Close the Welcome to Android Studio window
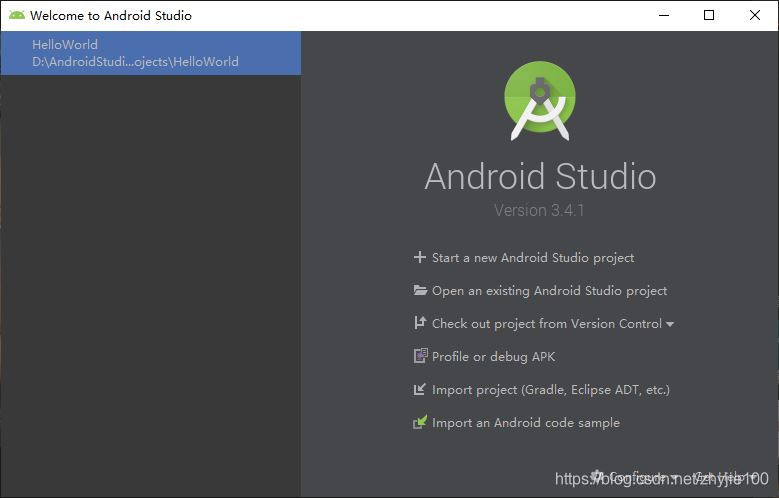Viewport: 779px width, 498px height. click(755, 15)
